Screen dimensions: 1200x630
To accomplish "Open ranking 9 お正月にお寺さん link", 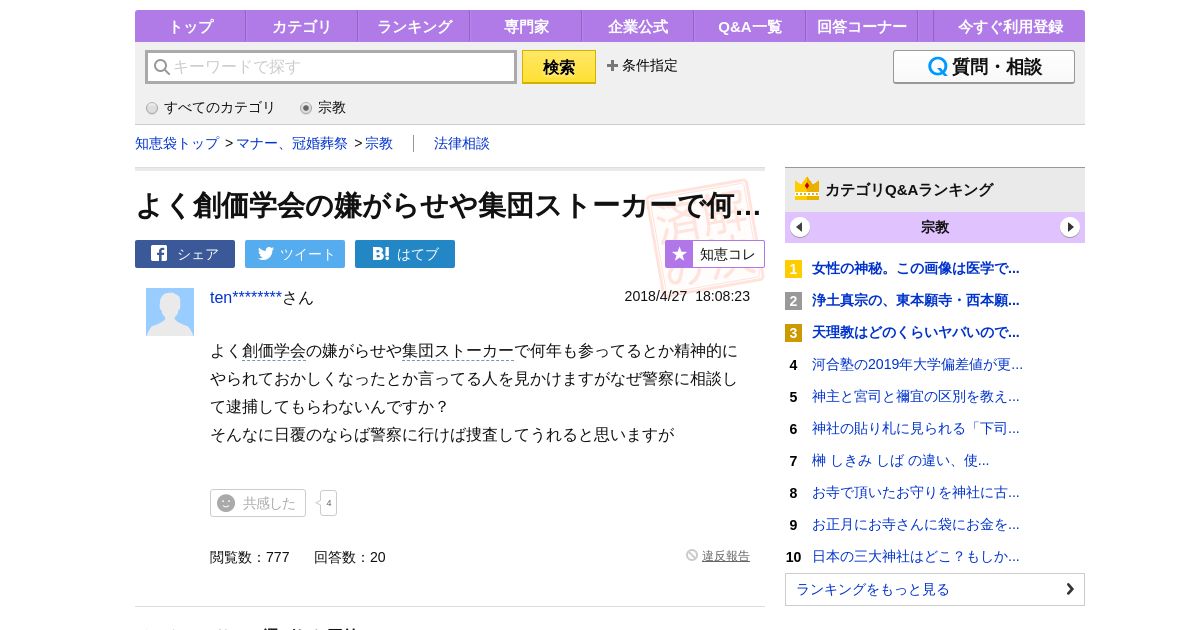I will pos(916,524).
